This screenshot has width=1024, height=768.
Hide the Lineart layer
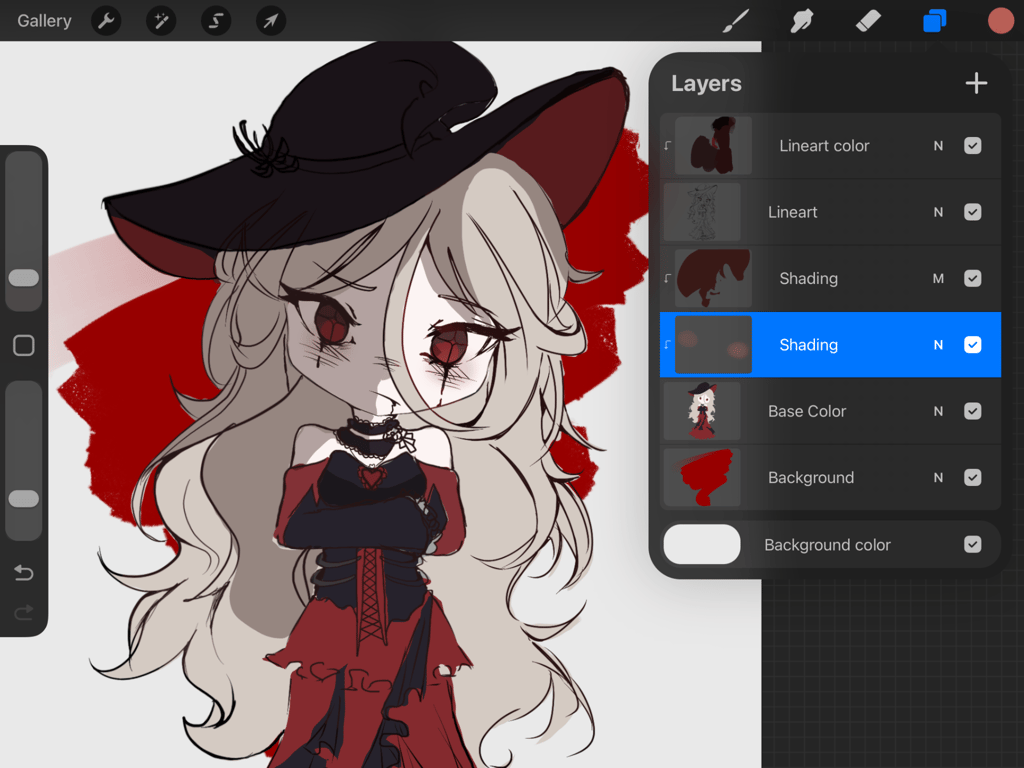point(972,212)
